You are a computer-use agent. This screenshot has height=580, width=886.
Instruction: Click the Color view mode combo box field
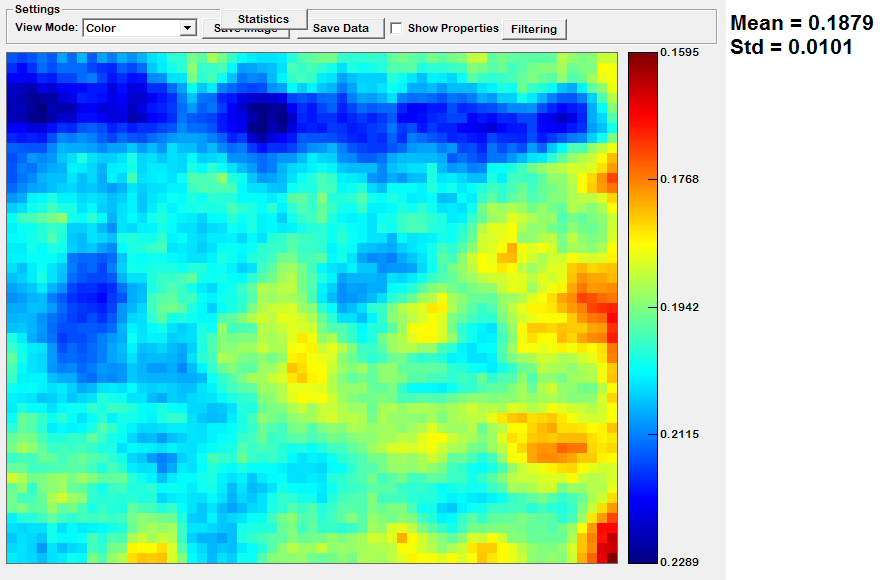[x=131, y=28]
